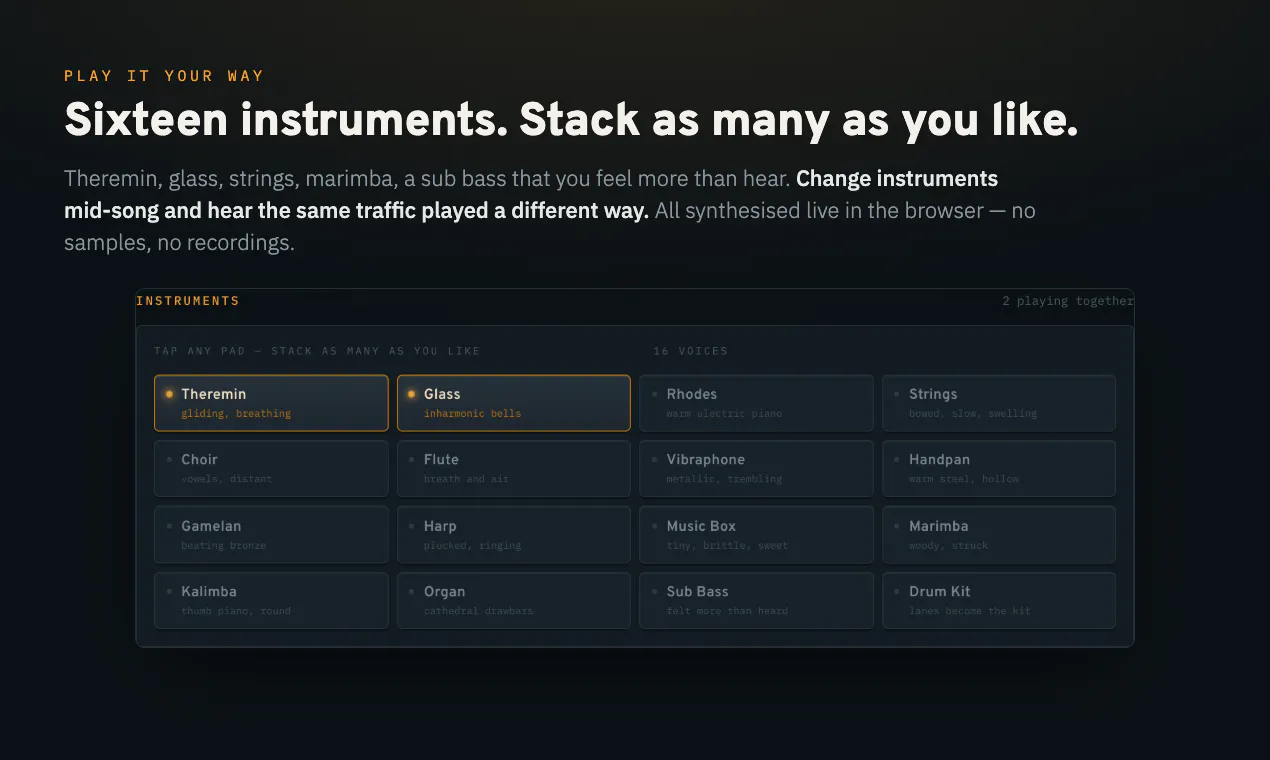
Task: Enable the Organ cathedral drawbars pad
Action: [x=514, y=600]
